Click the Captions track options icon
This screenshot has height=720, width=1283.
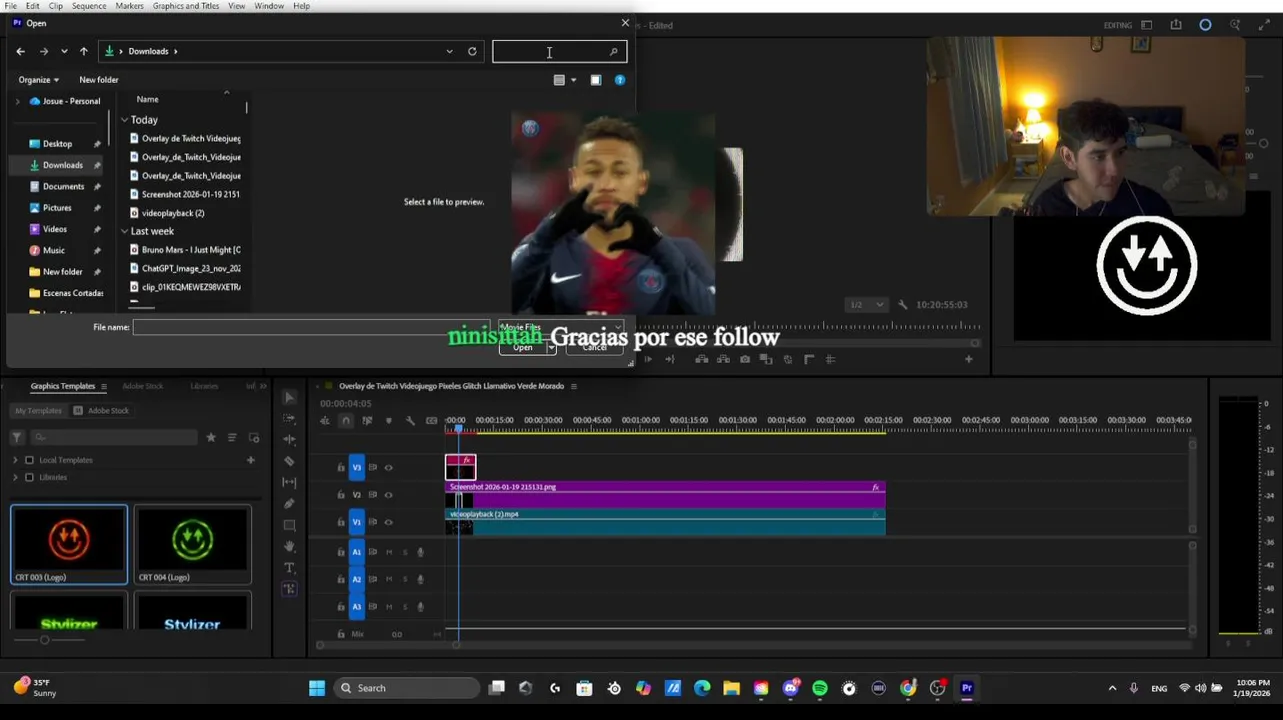coord(431,420)
